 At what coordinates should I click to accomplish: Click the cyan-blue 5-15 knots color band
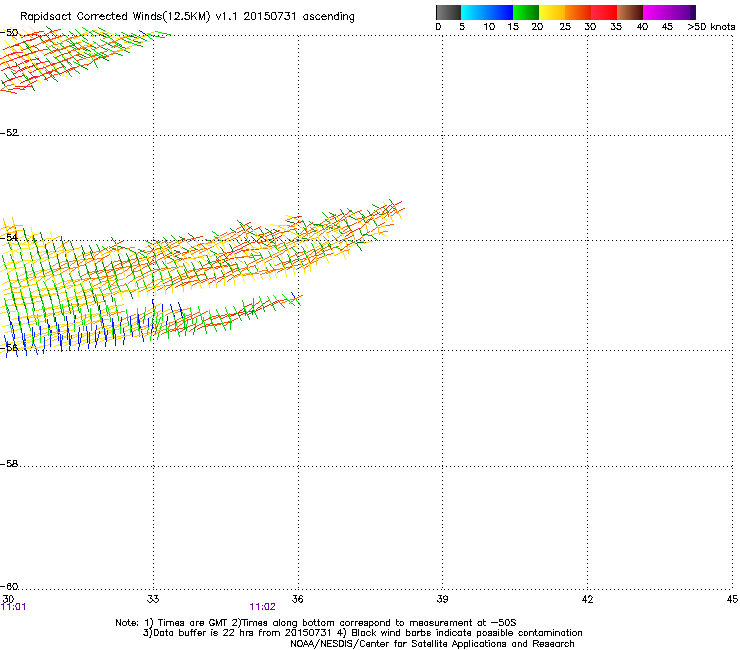click(x=487, y=12)
